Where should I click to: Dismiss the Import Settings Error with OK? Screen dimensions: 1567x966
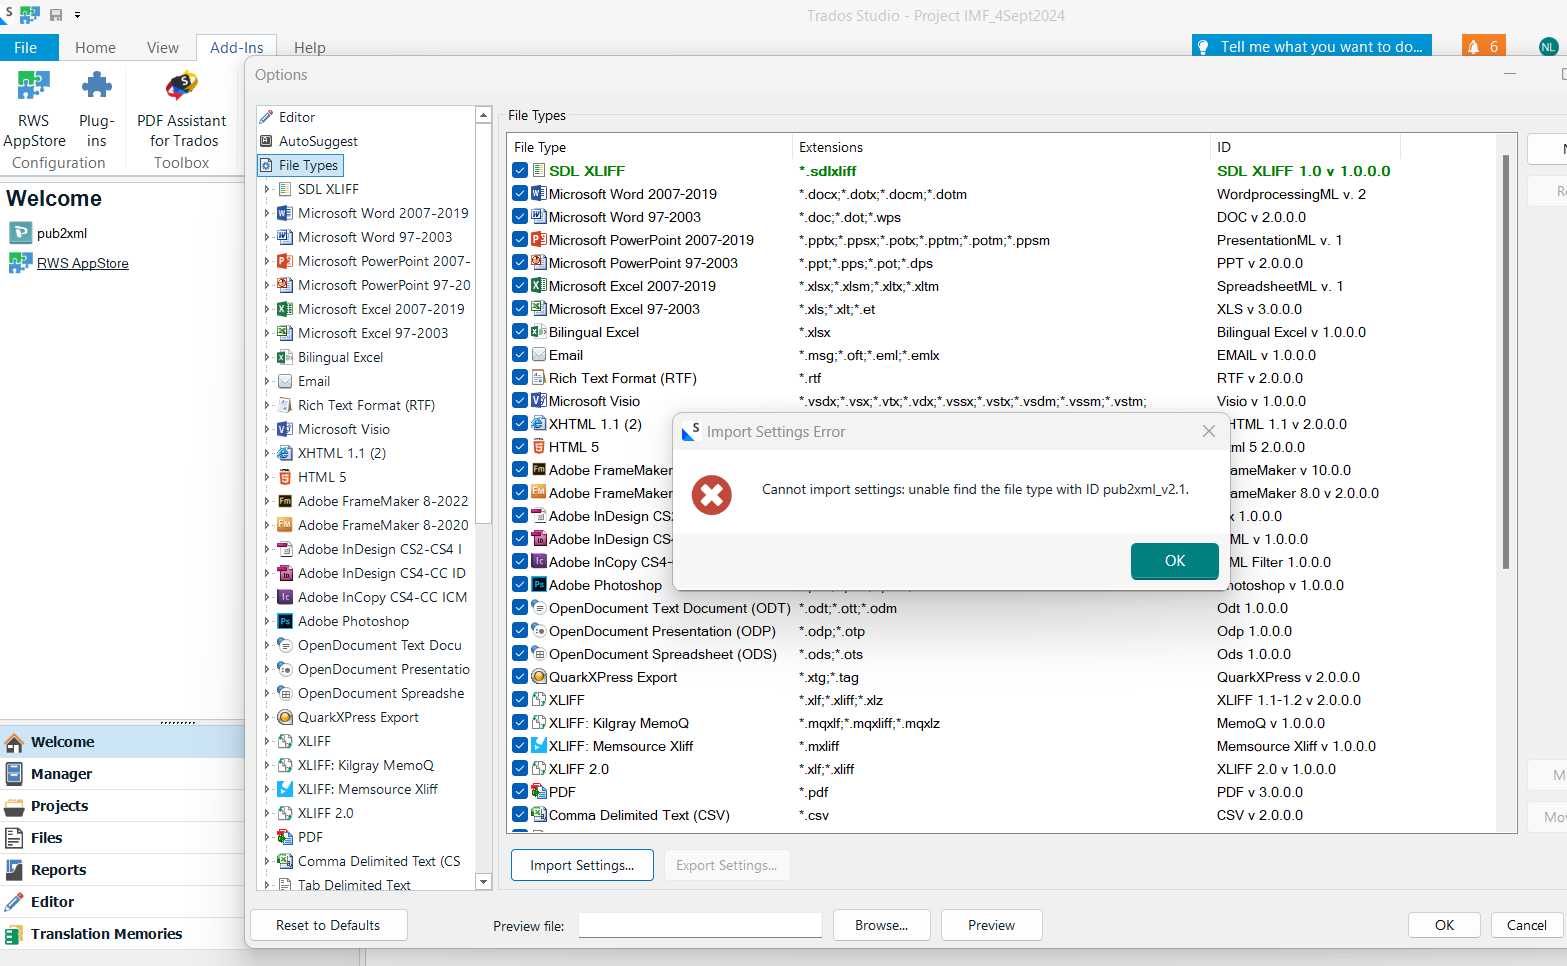tap(1174, 561)
